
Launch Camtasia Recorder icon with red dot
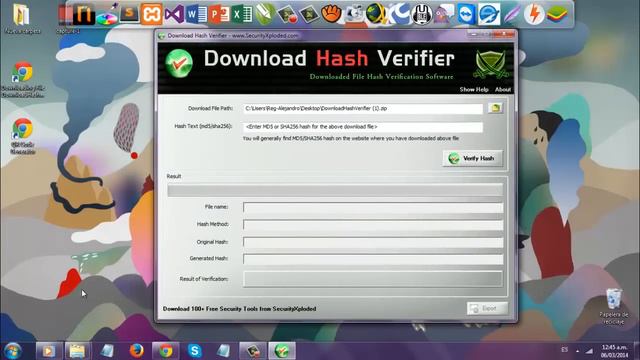point(287,14)
